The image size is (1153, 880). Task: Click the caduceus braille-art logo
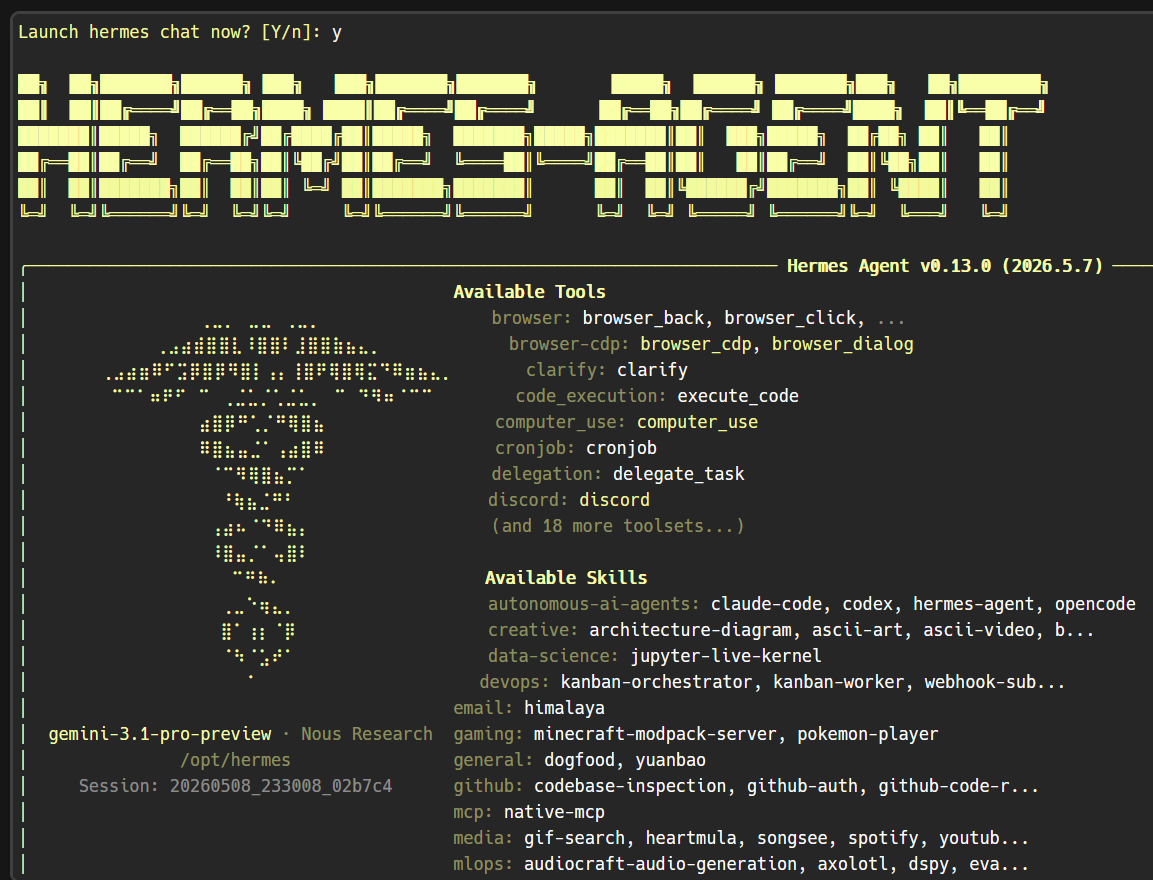[276, 500]
